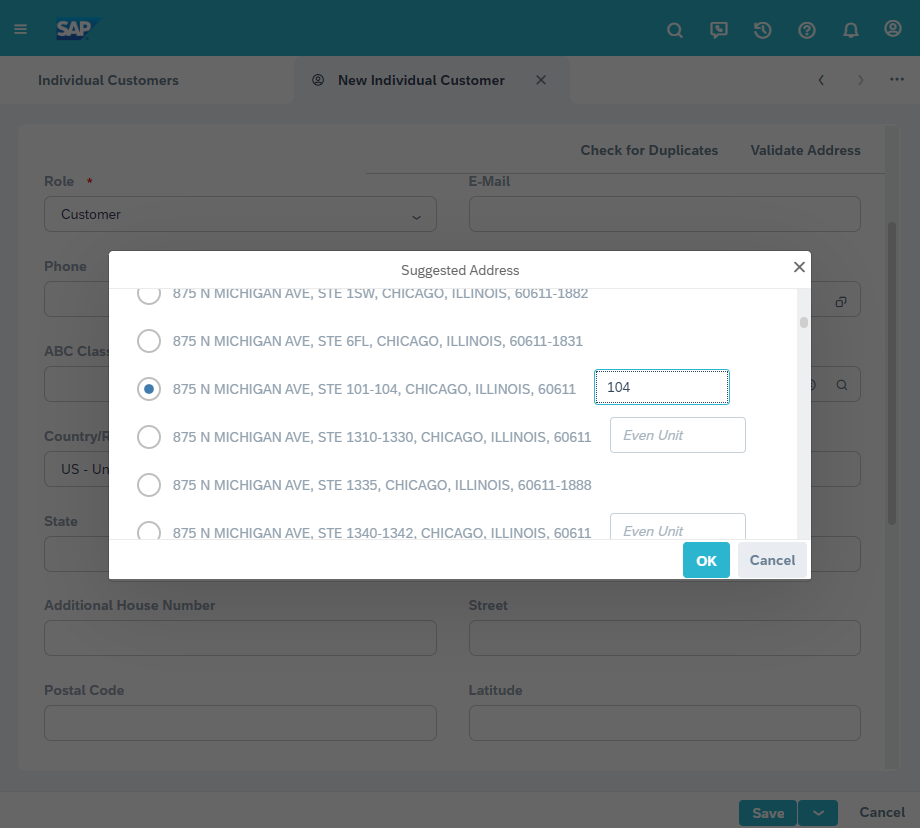Select the New Individual Customer tab
920x828 pixels.
tap(421, 80)
